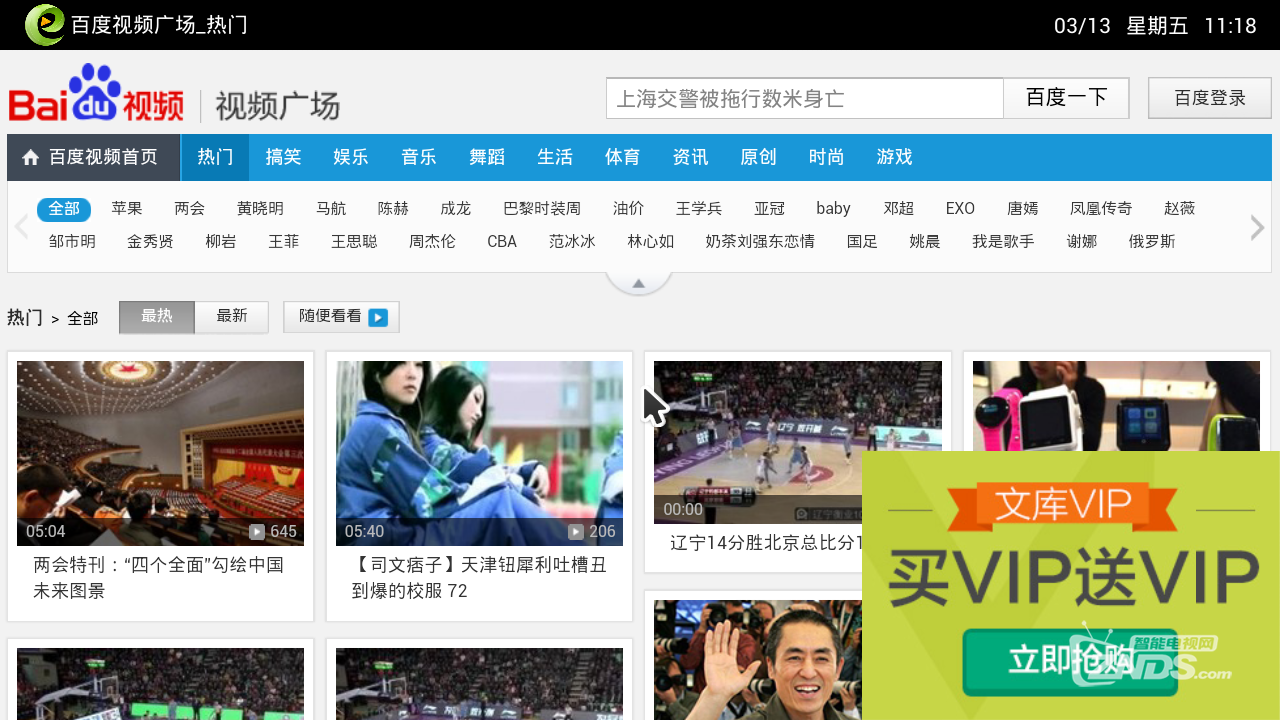Select the 成龙 tag
The height and width of the screenshot is (720, 1280).
(x=455, y=209)
